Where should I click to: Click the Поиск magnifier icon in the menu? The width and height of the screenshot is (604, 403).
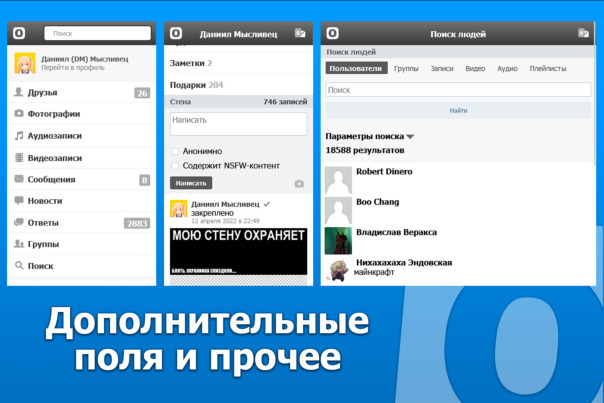pyautogui.click(x=18, y=265)
